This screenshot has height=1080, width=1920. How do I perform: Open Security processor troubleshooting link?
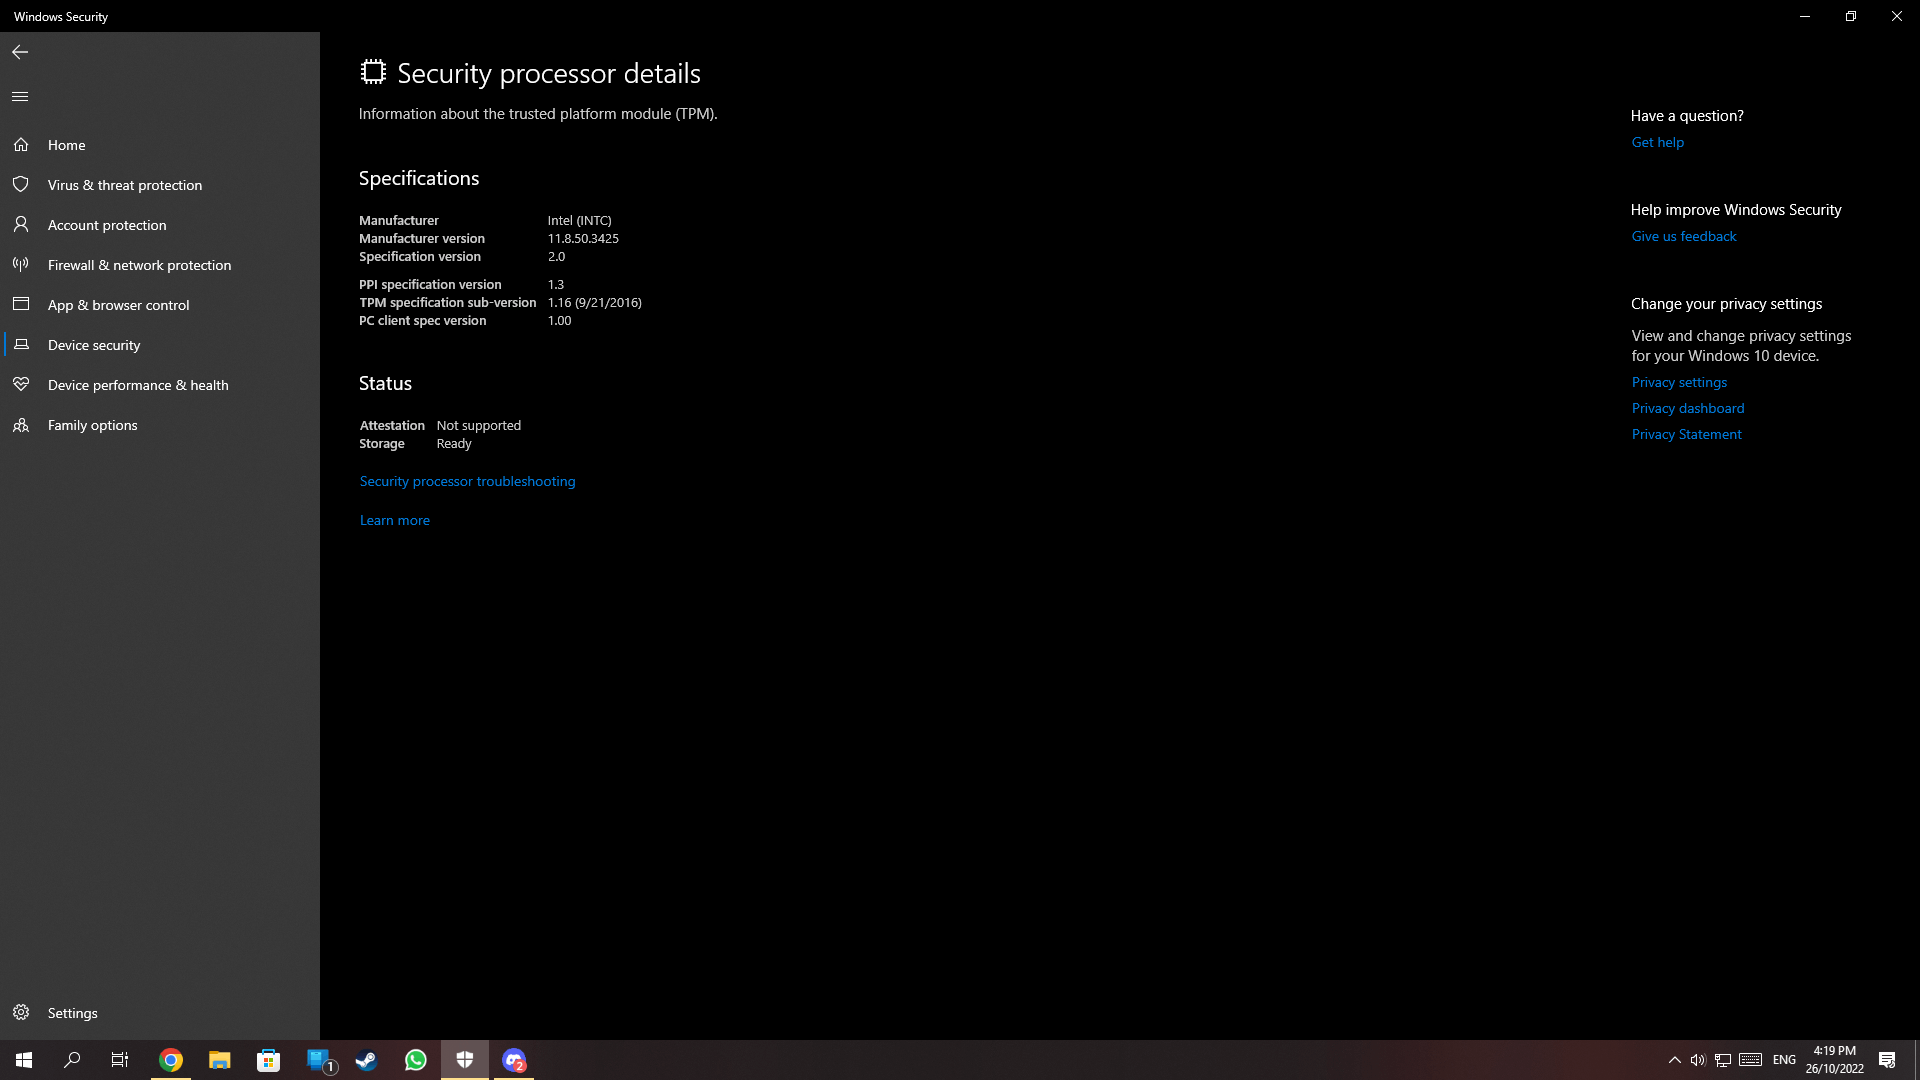pos(467,482)
